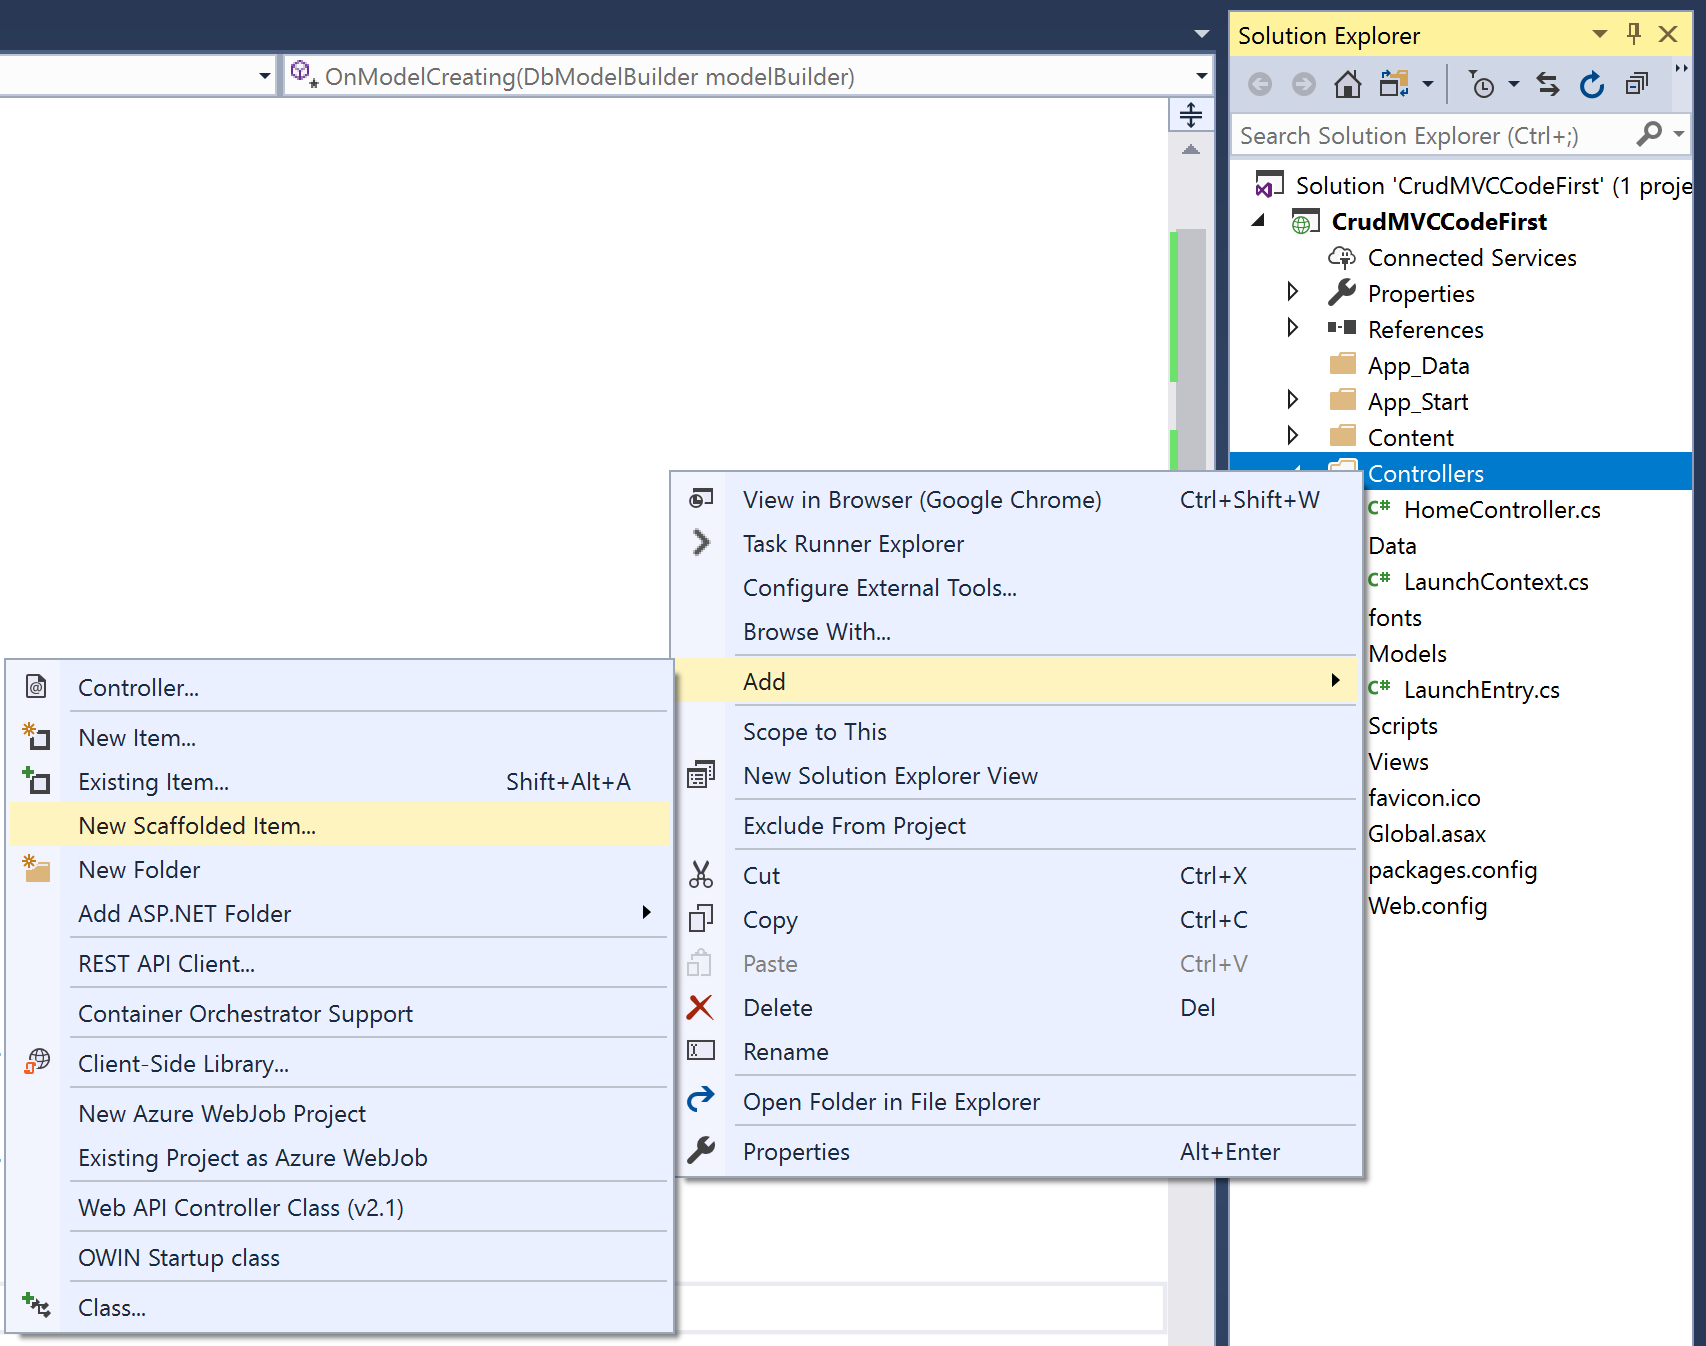Click the Pending Changes Filter clock icon
Screen dimensions: 1706x1346
(1481, 85)
